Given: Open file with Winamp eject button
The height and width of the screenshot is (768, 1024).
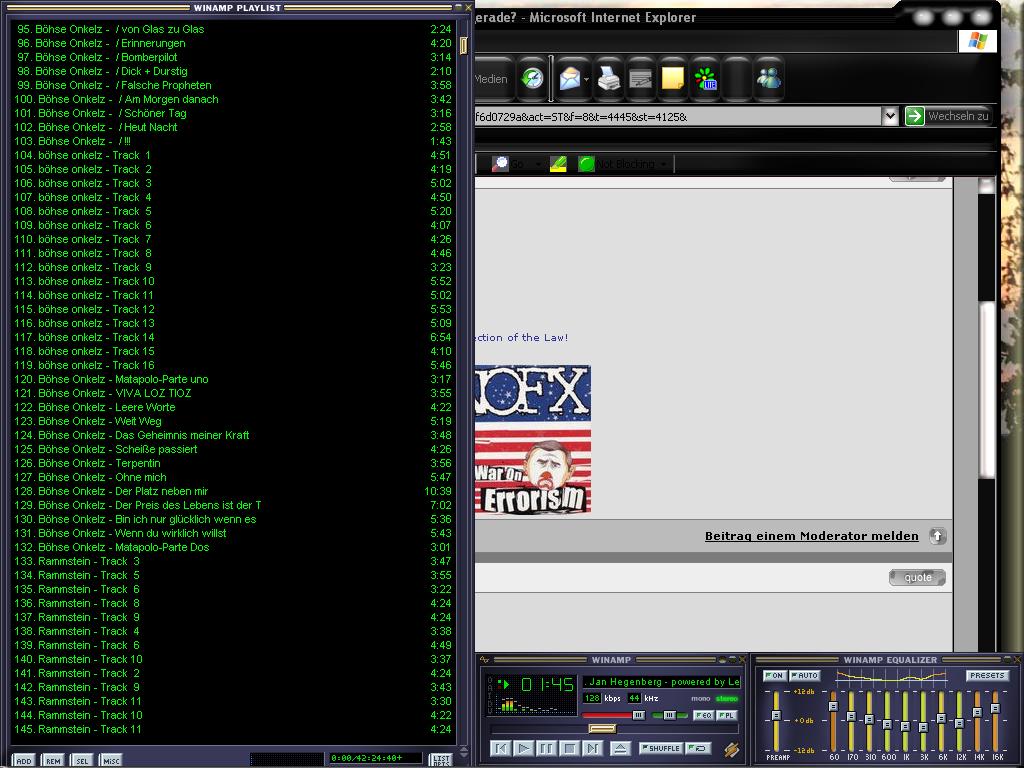Looking at the screenshot, I should (620, 748).
